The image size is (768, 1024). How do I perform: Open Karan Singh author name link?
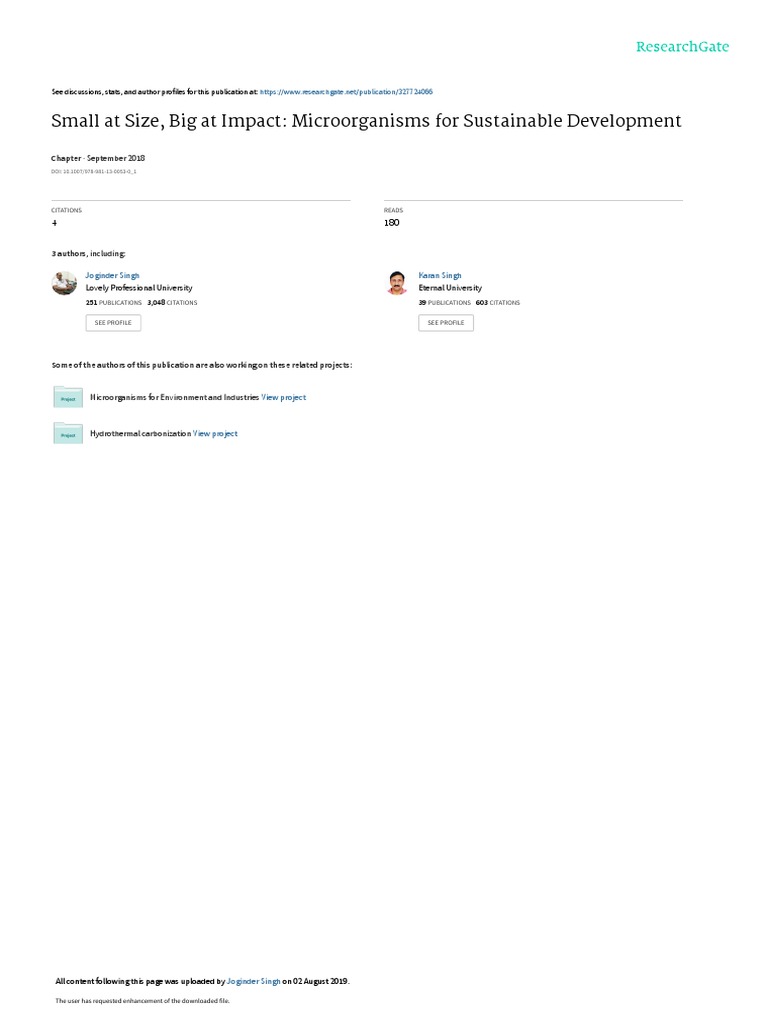coord(440,276)
